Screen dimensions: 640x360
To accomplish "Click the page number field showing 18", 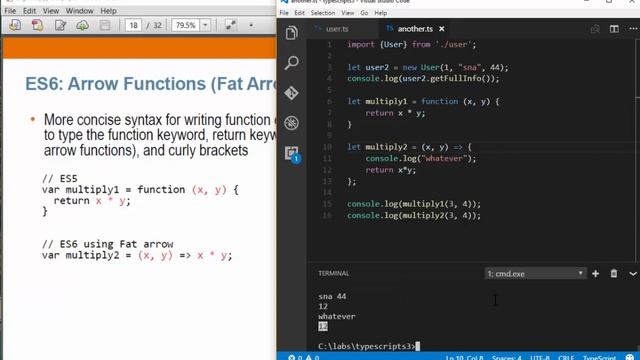I will (133, 25).
